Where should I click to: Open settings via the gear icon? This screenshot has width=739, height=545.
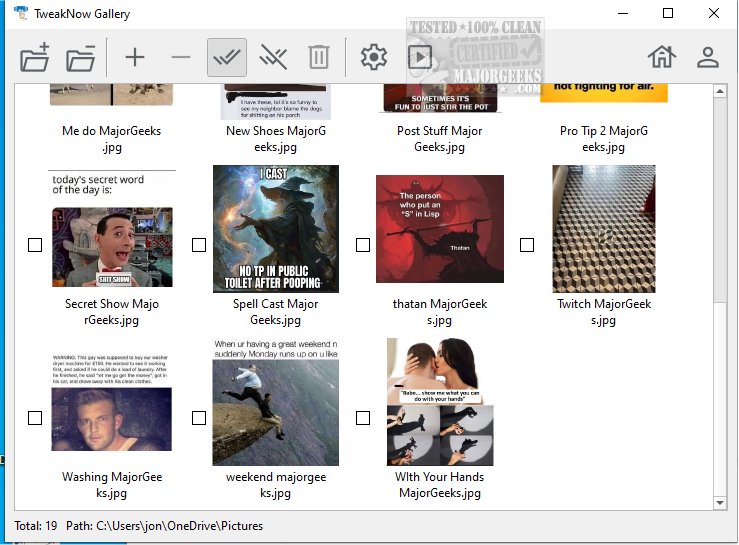tap(374, 58)
